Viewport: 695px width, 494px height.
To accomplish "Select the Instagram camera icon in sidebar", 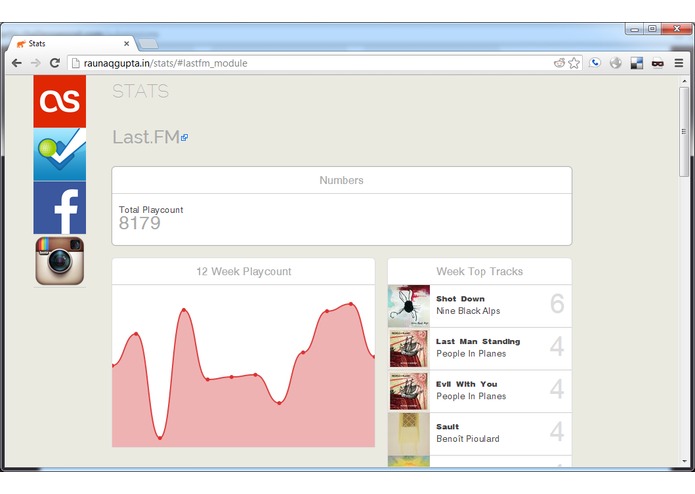I will click(x=59, y=261).
